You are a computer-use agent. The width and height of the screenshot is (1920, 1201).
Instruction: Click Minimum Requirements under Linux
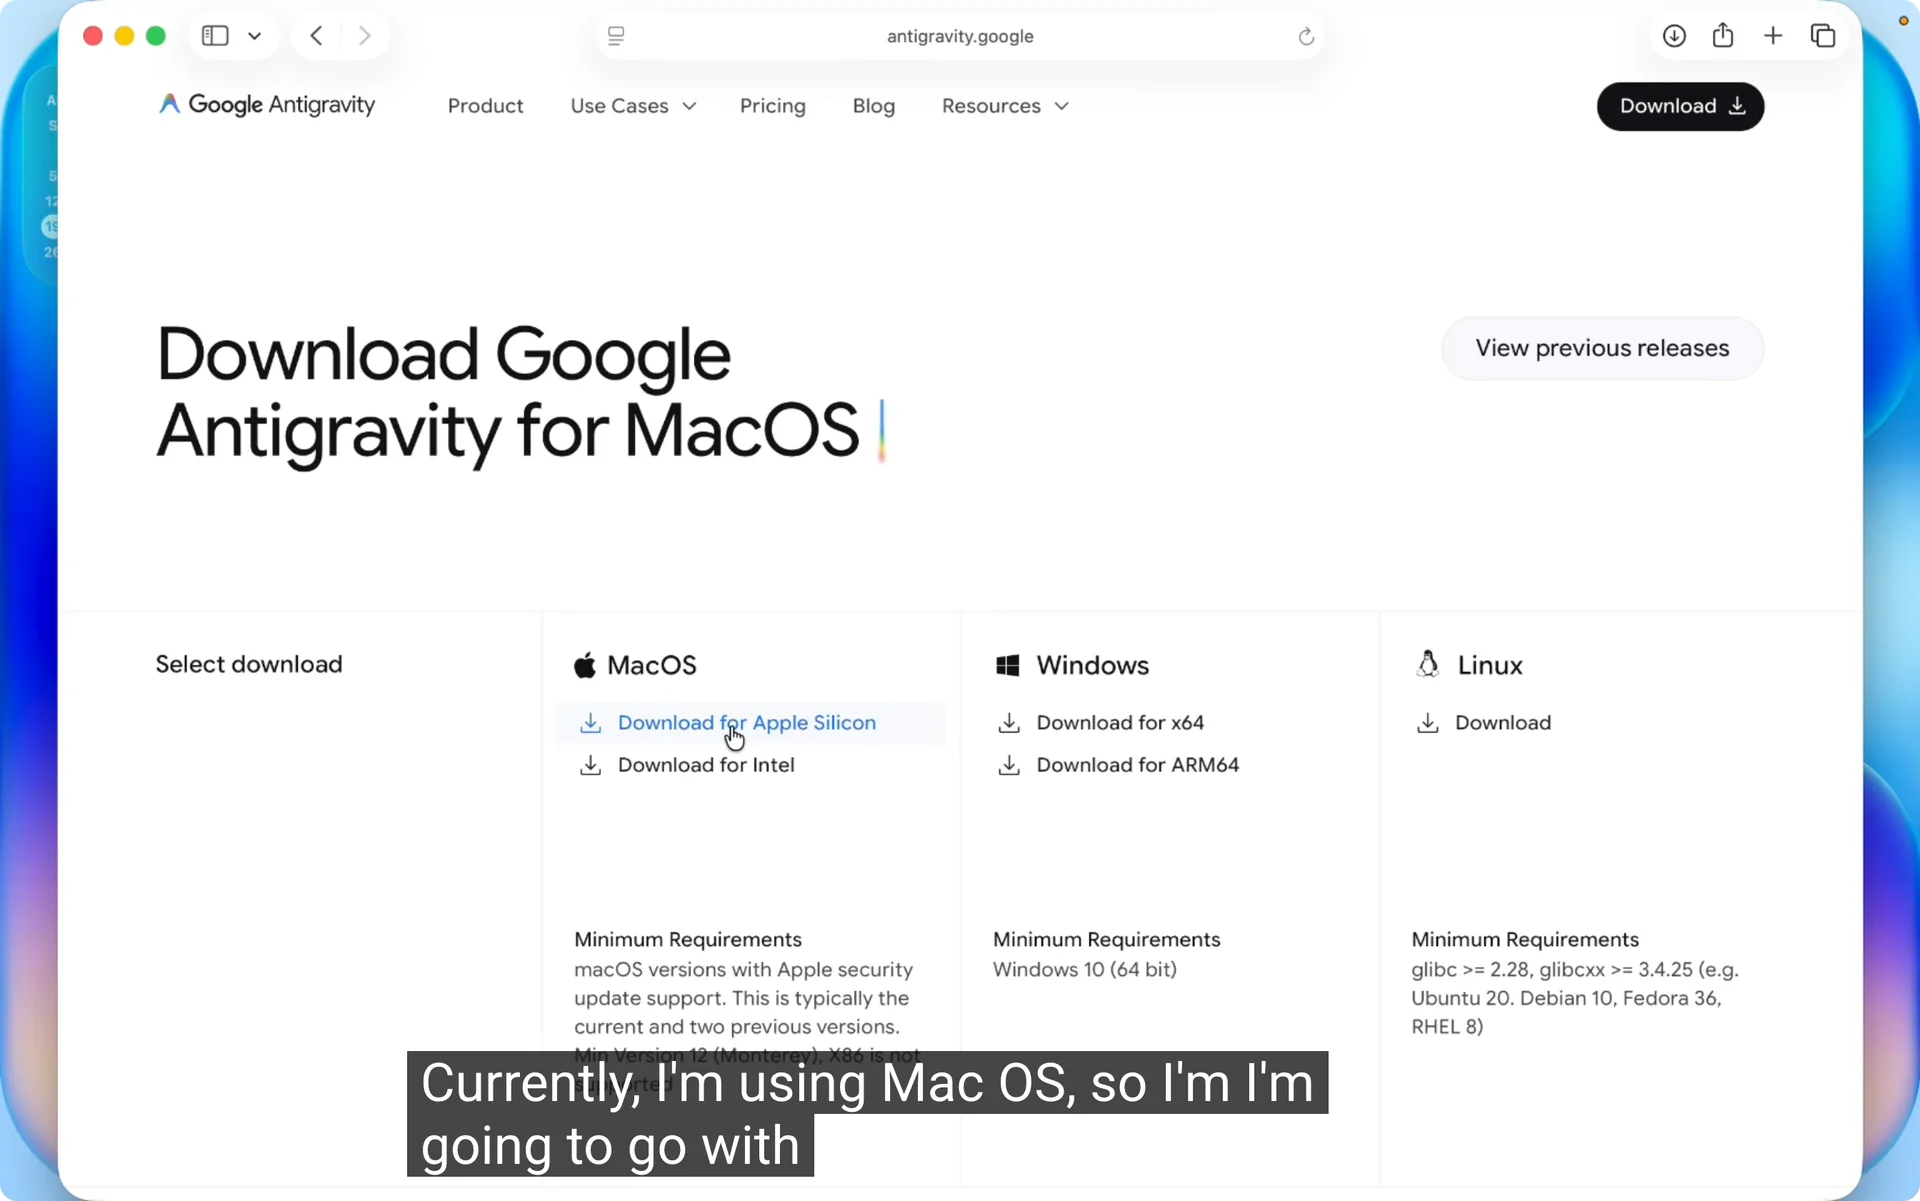(1525, 939)
